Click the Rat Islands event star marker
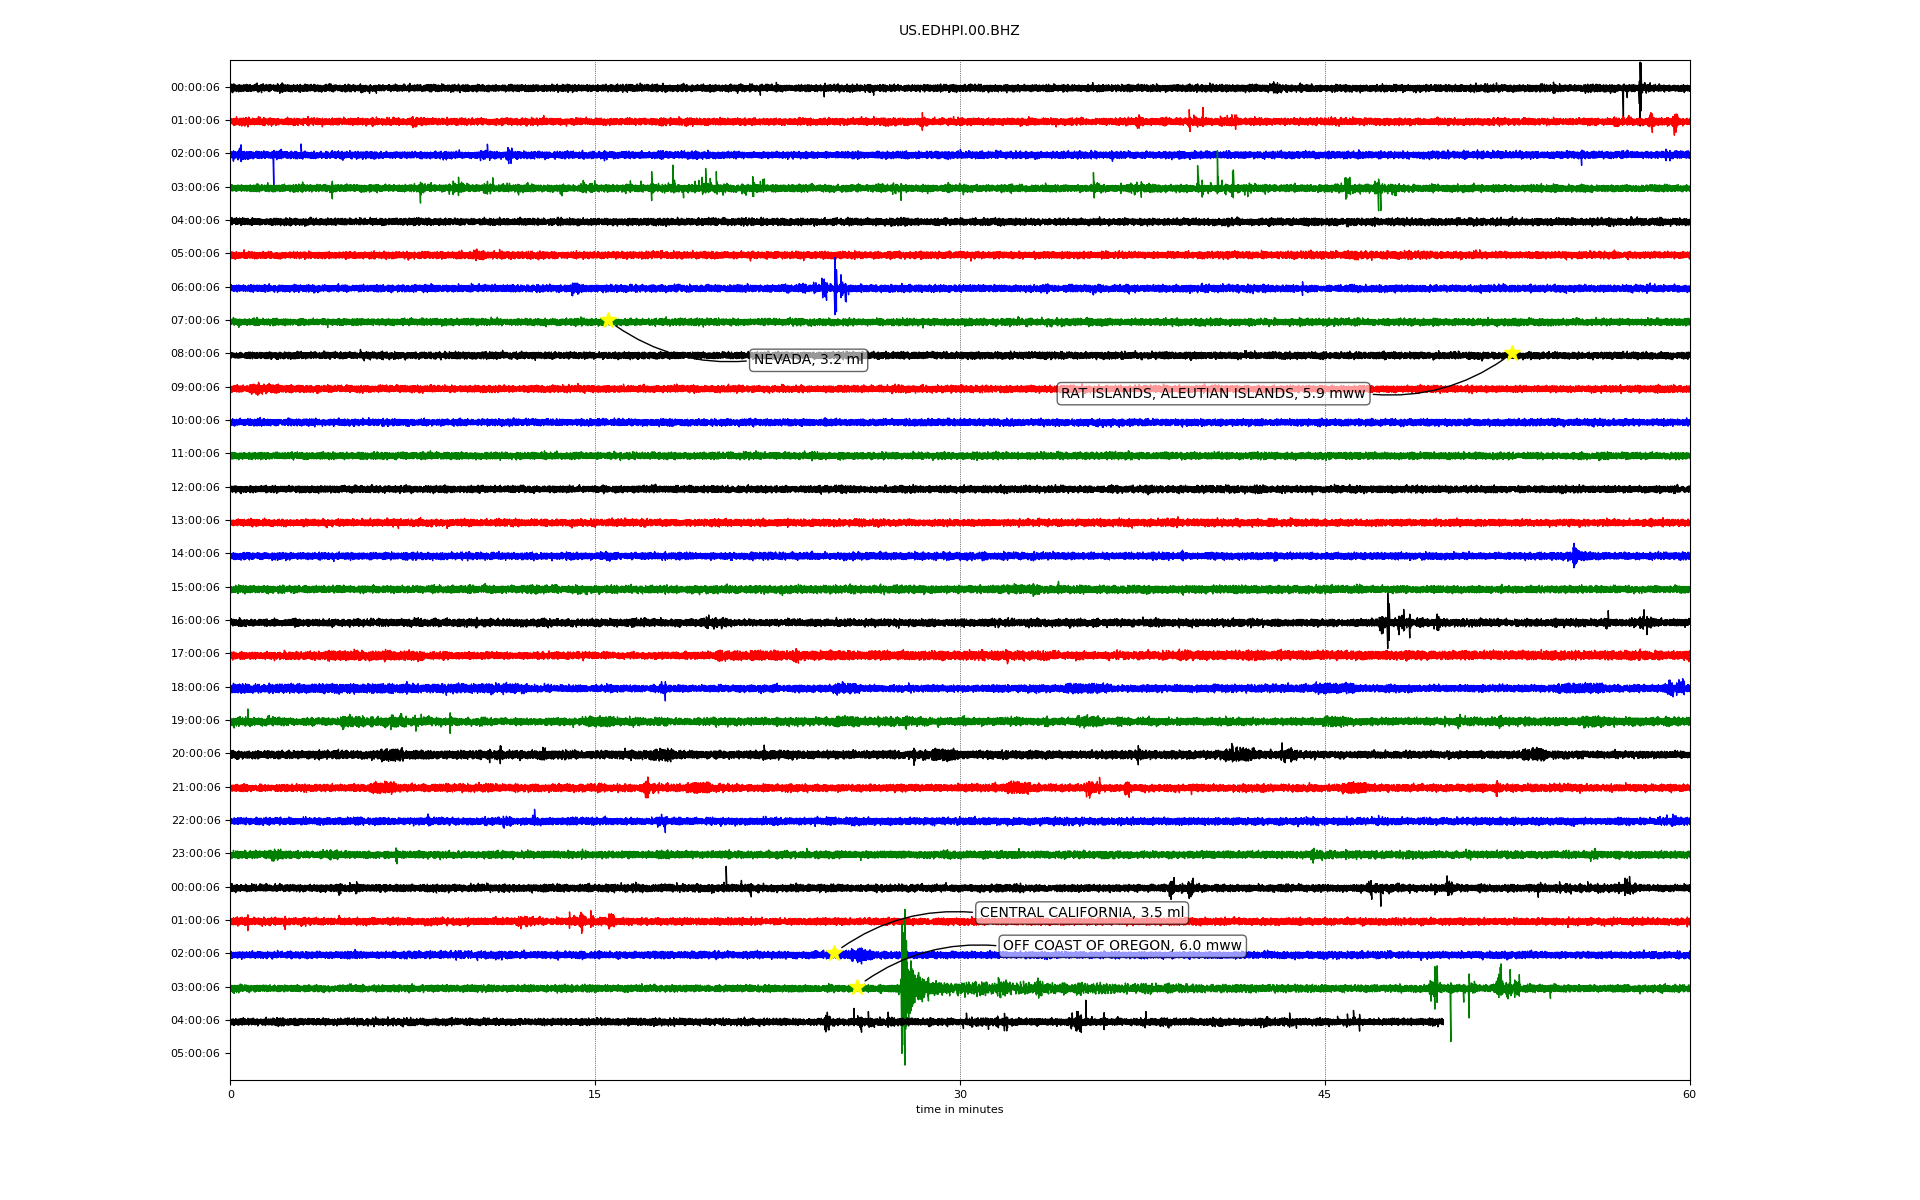The width and height of the screenshot is (1920, 1200). [x=1512, y=353]
